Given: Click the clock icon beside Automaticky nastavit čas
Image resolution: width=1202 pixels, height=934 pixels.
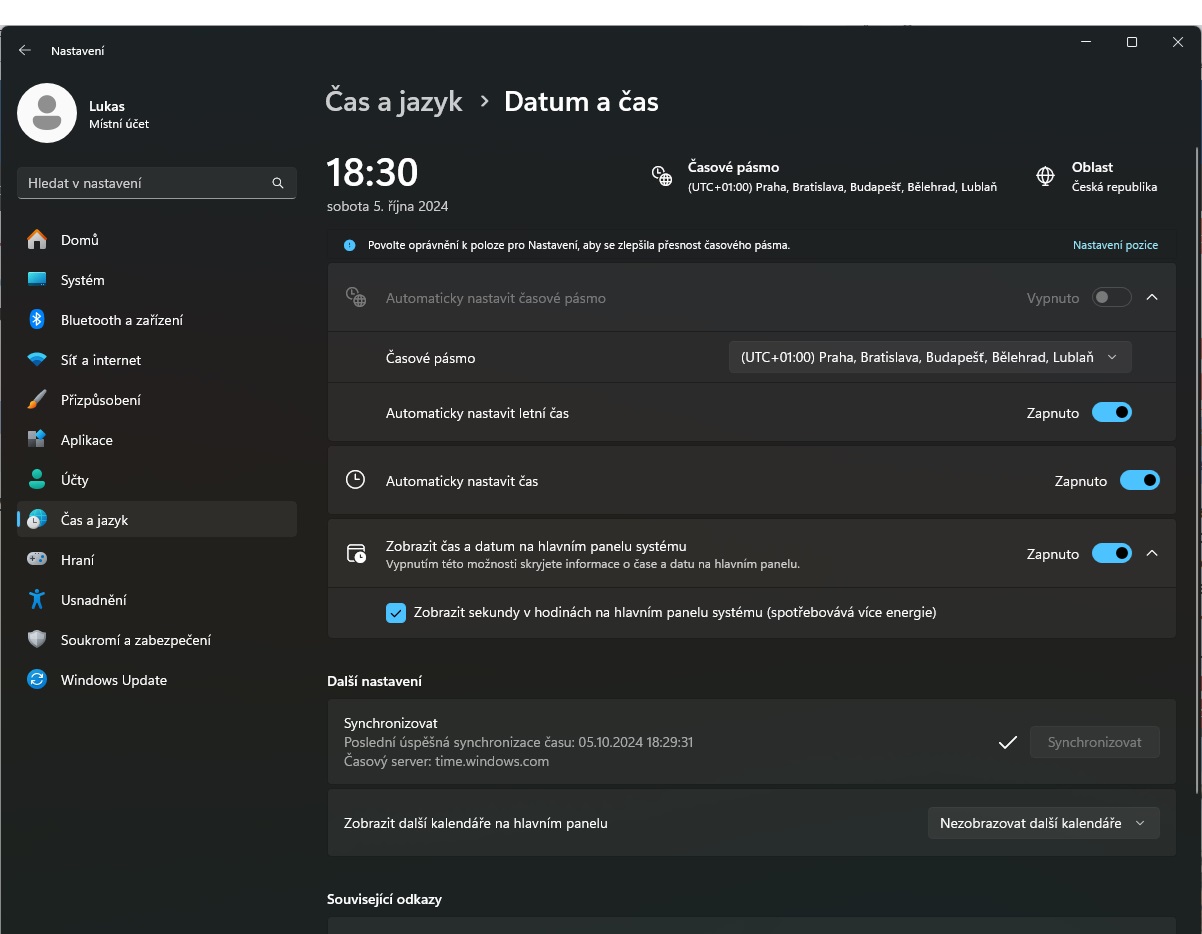Looking at the screenshot, I should click(x=355, y=480).
